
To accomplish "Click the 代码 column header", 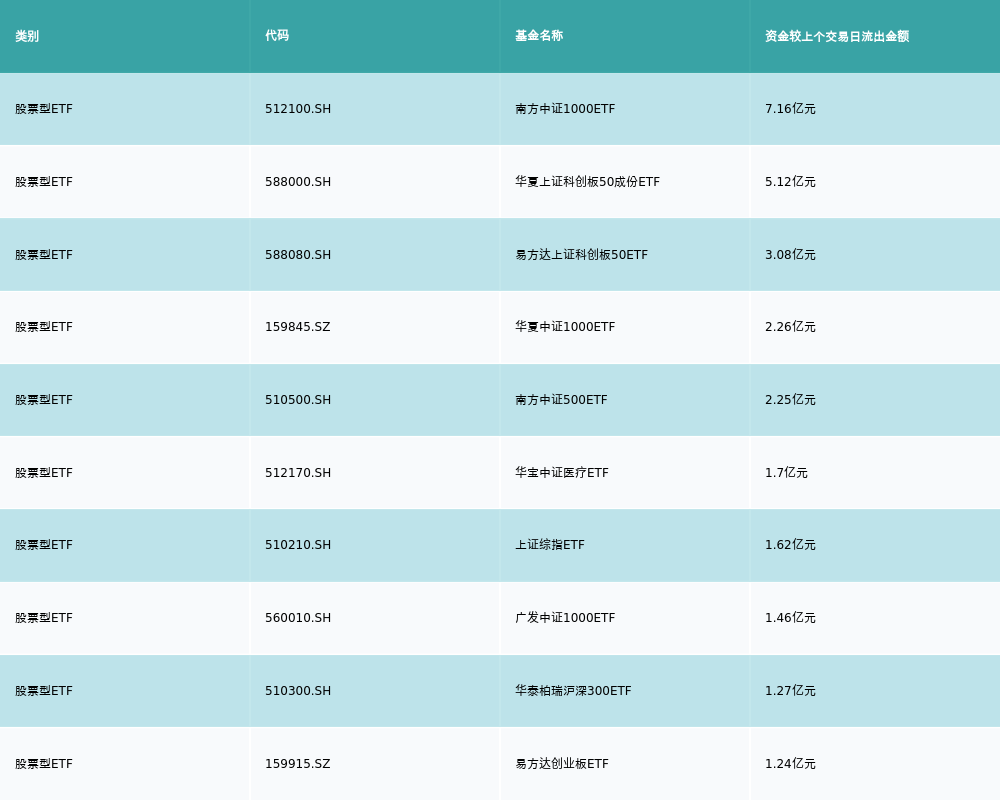I will (277, 36).
